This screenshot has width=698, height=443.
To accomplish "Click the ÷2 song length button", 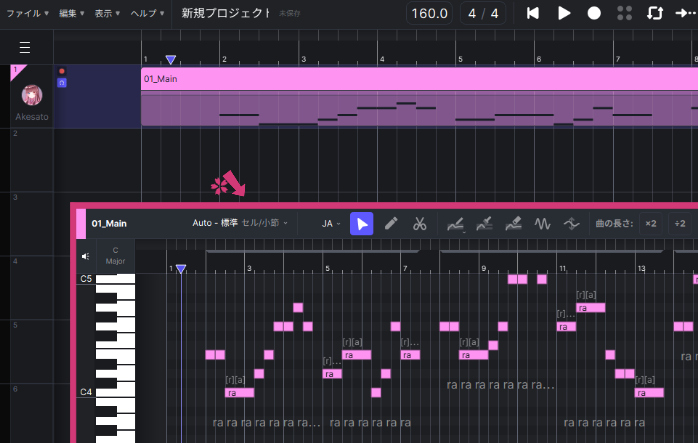I will coord(680,224).
